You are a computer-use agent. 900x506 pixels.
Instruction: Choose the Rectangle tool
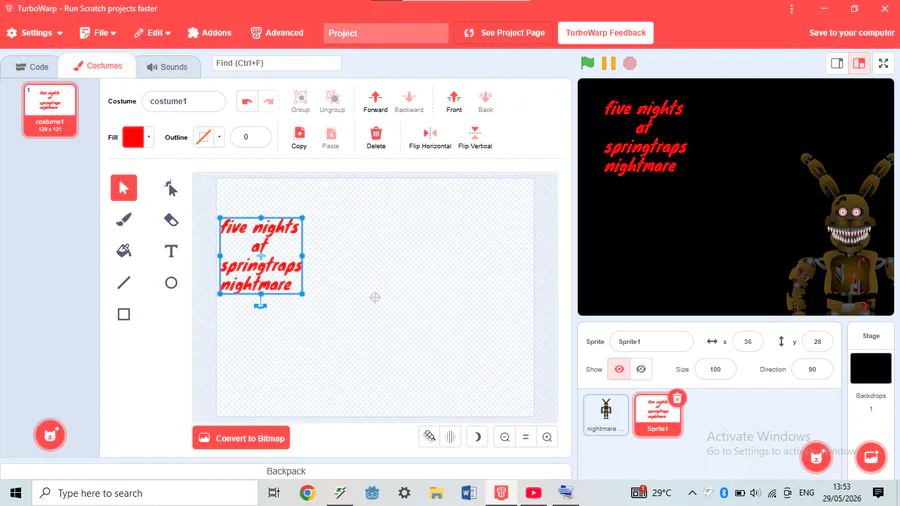pos(124,314)
